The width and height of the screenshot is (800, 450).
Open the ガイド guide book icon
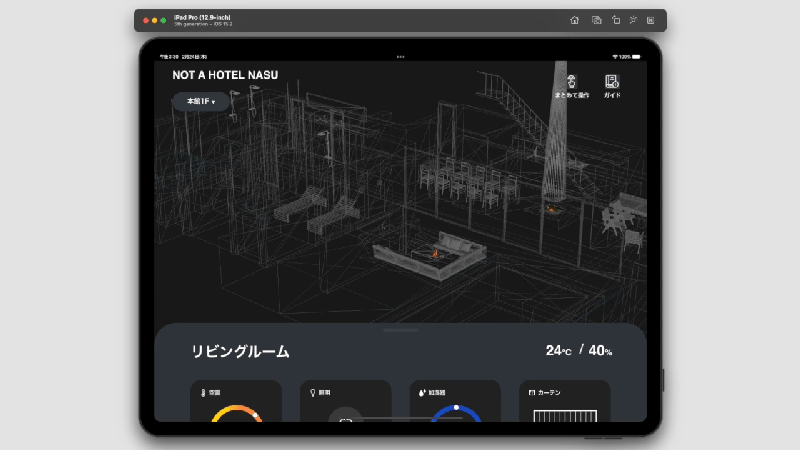point(612,82)
